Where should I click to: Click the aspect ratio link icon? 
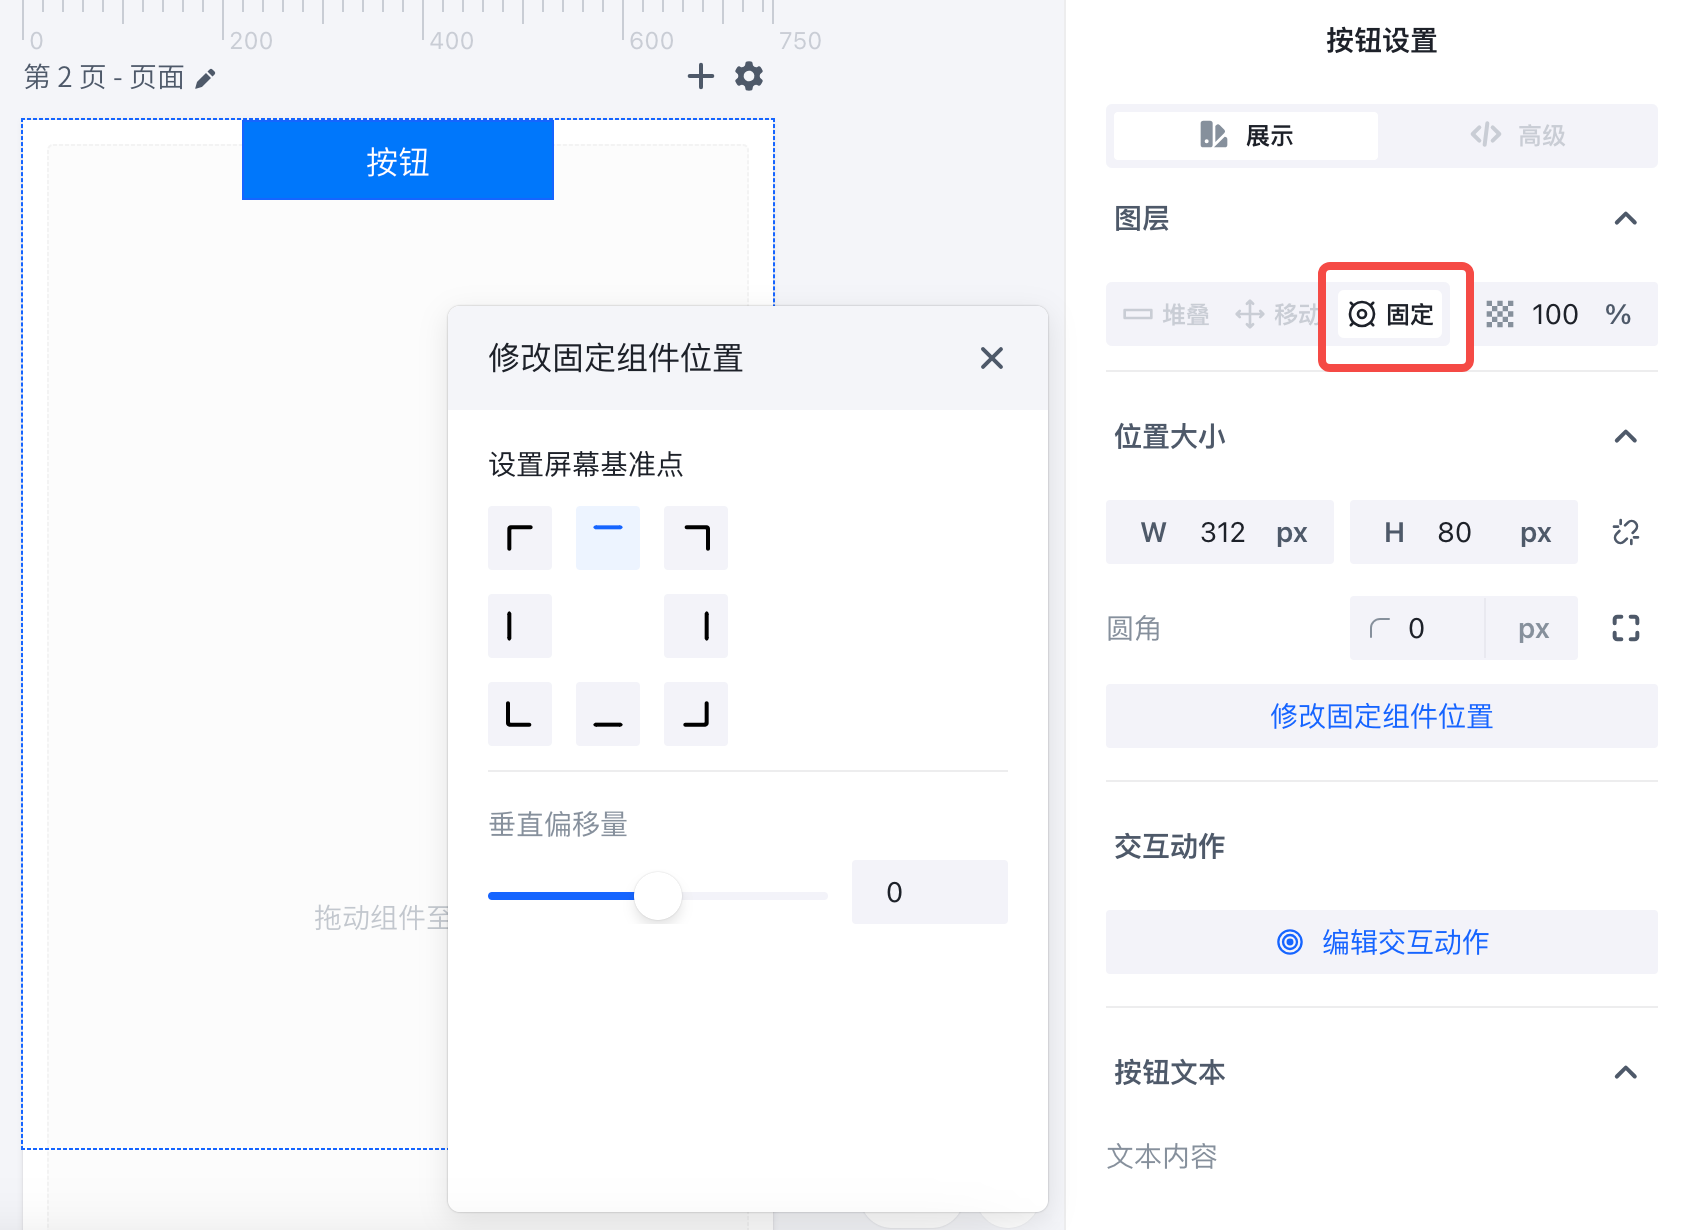click(x=1625, y=532)
